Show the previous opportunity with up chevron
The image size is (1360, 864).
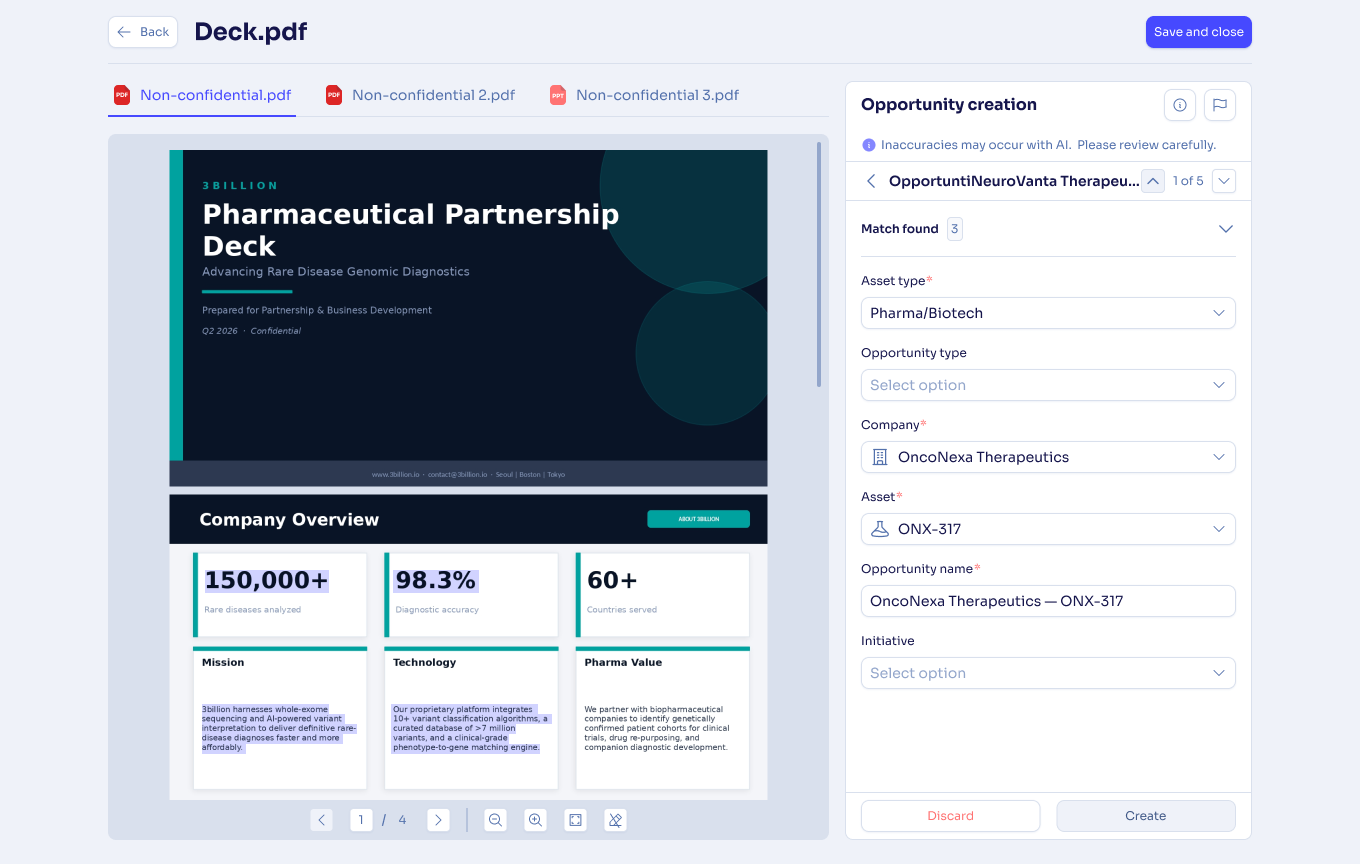[x=1153, y=181]
